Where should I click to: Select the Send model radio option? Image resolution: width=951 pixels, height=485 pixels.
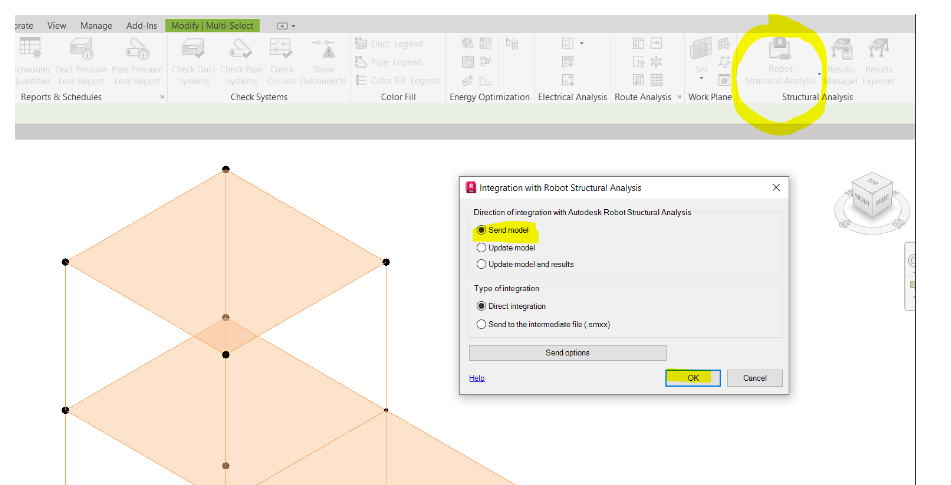coord(503,230)
